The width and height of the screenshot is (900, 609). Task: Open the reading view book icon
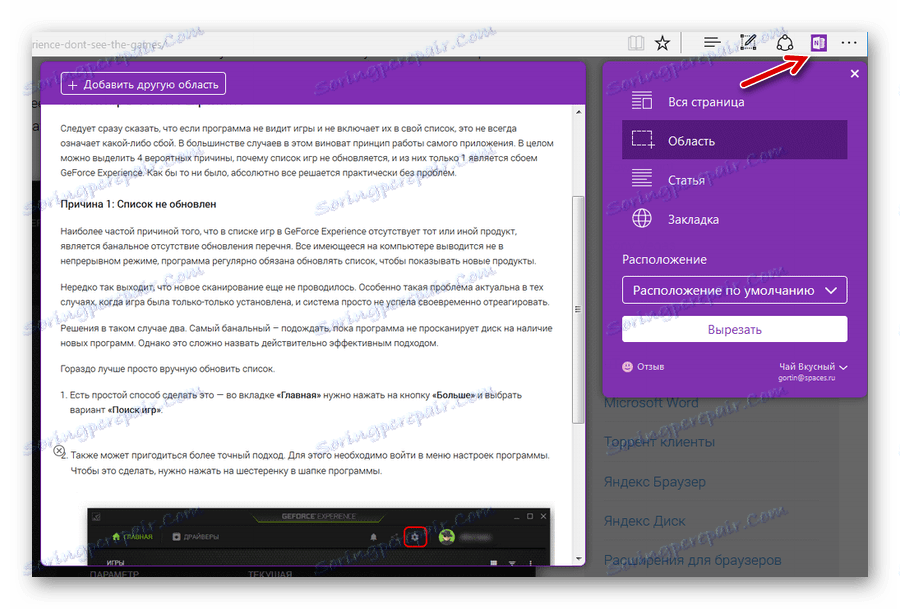635,43
